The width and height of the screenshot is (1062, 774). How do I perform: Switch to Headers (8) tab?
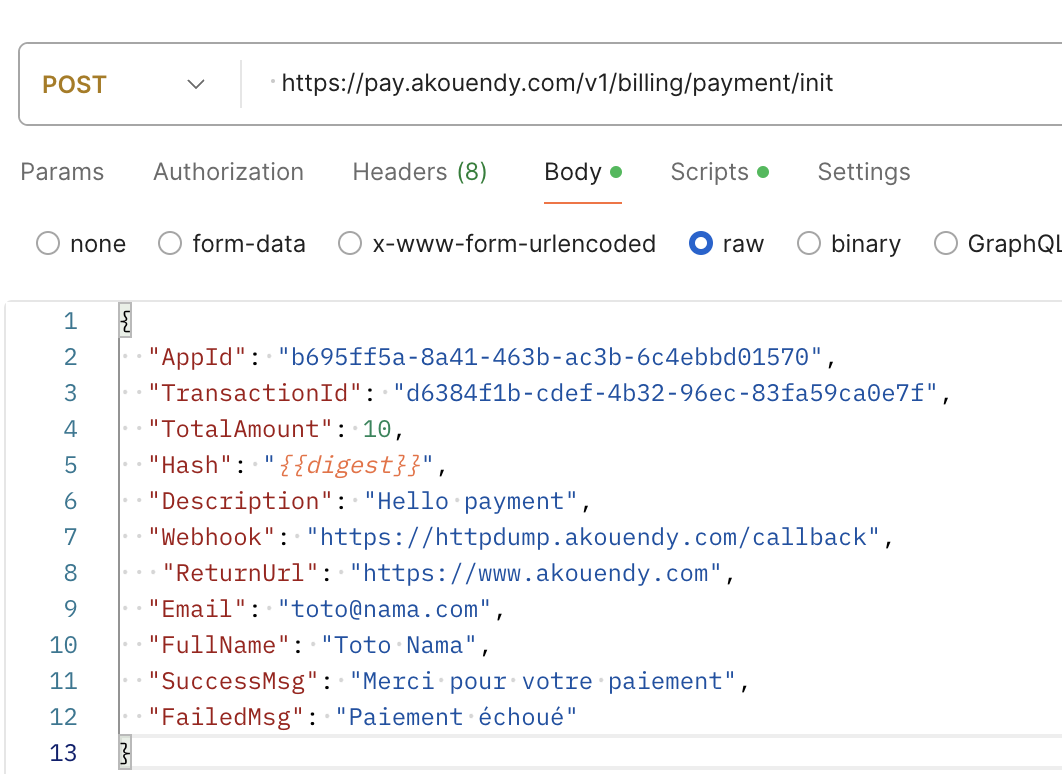419,172
